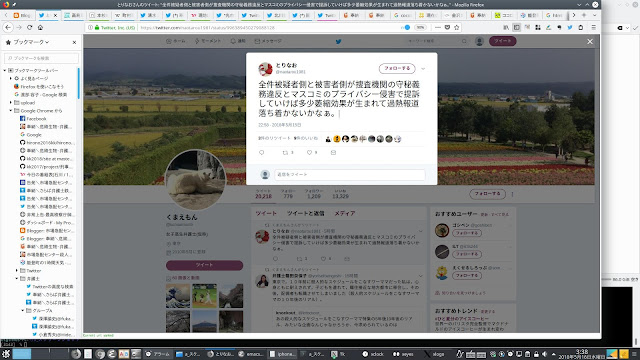Open a new tab with plus button
Viewport: 640px width, 360px height.
584,15
